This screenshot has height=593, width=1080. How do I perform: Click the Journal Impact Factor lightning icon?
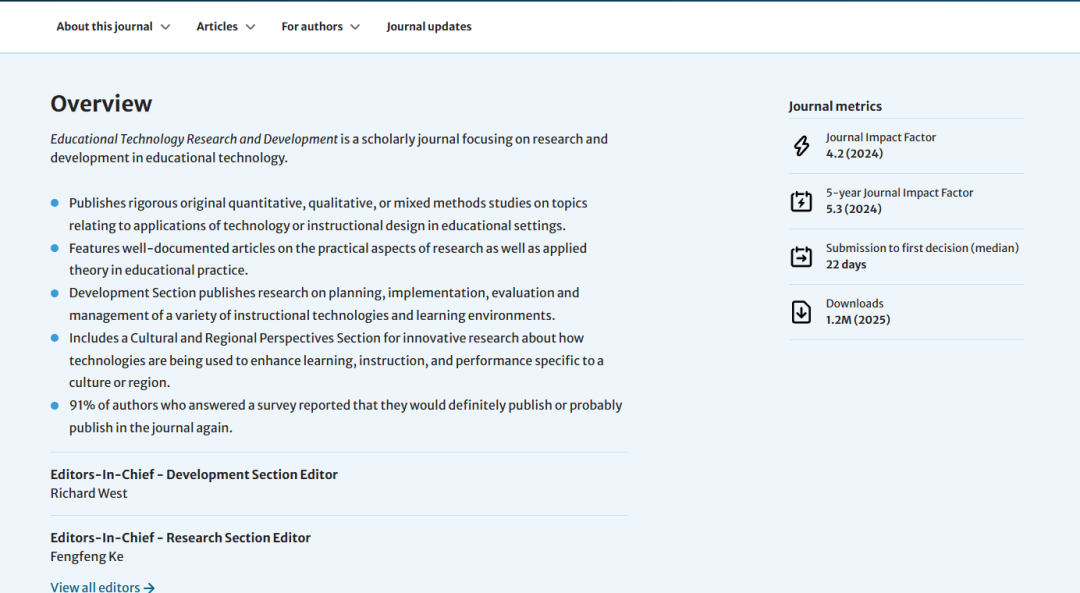tap(801, 146)
